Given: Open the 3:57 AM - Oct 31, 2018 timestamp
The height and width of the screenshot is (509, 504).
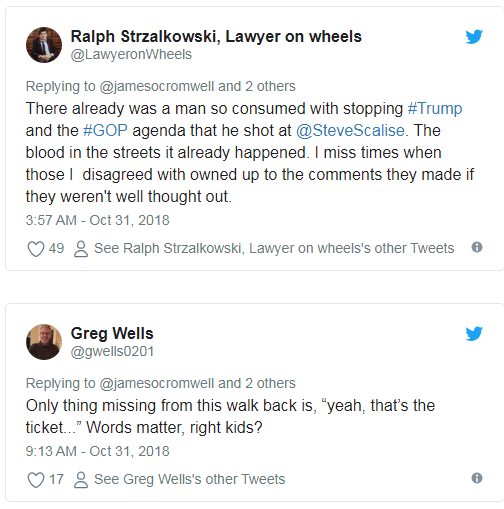Looking at the screenshot, I should click(x=98, y=220).
